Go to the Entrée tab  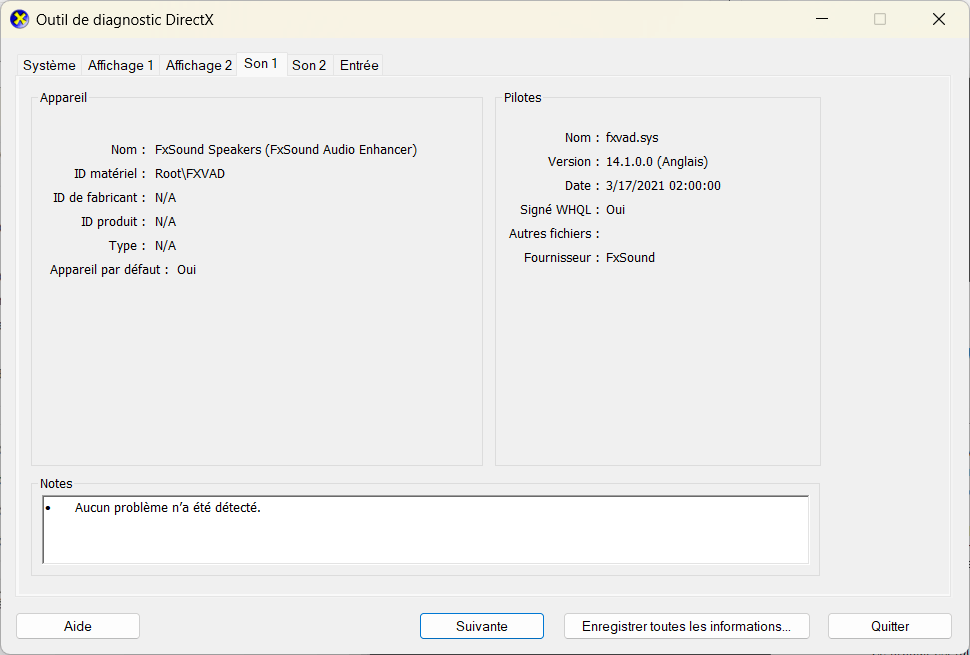coord(359,66)
